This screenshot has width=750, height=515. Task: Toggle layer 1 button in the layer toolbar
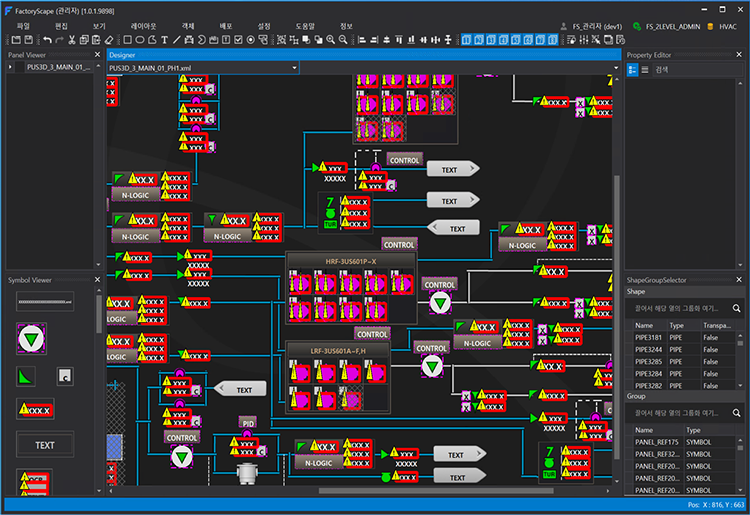click(468, 39)
